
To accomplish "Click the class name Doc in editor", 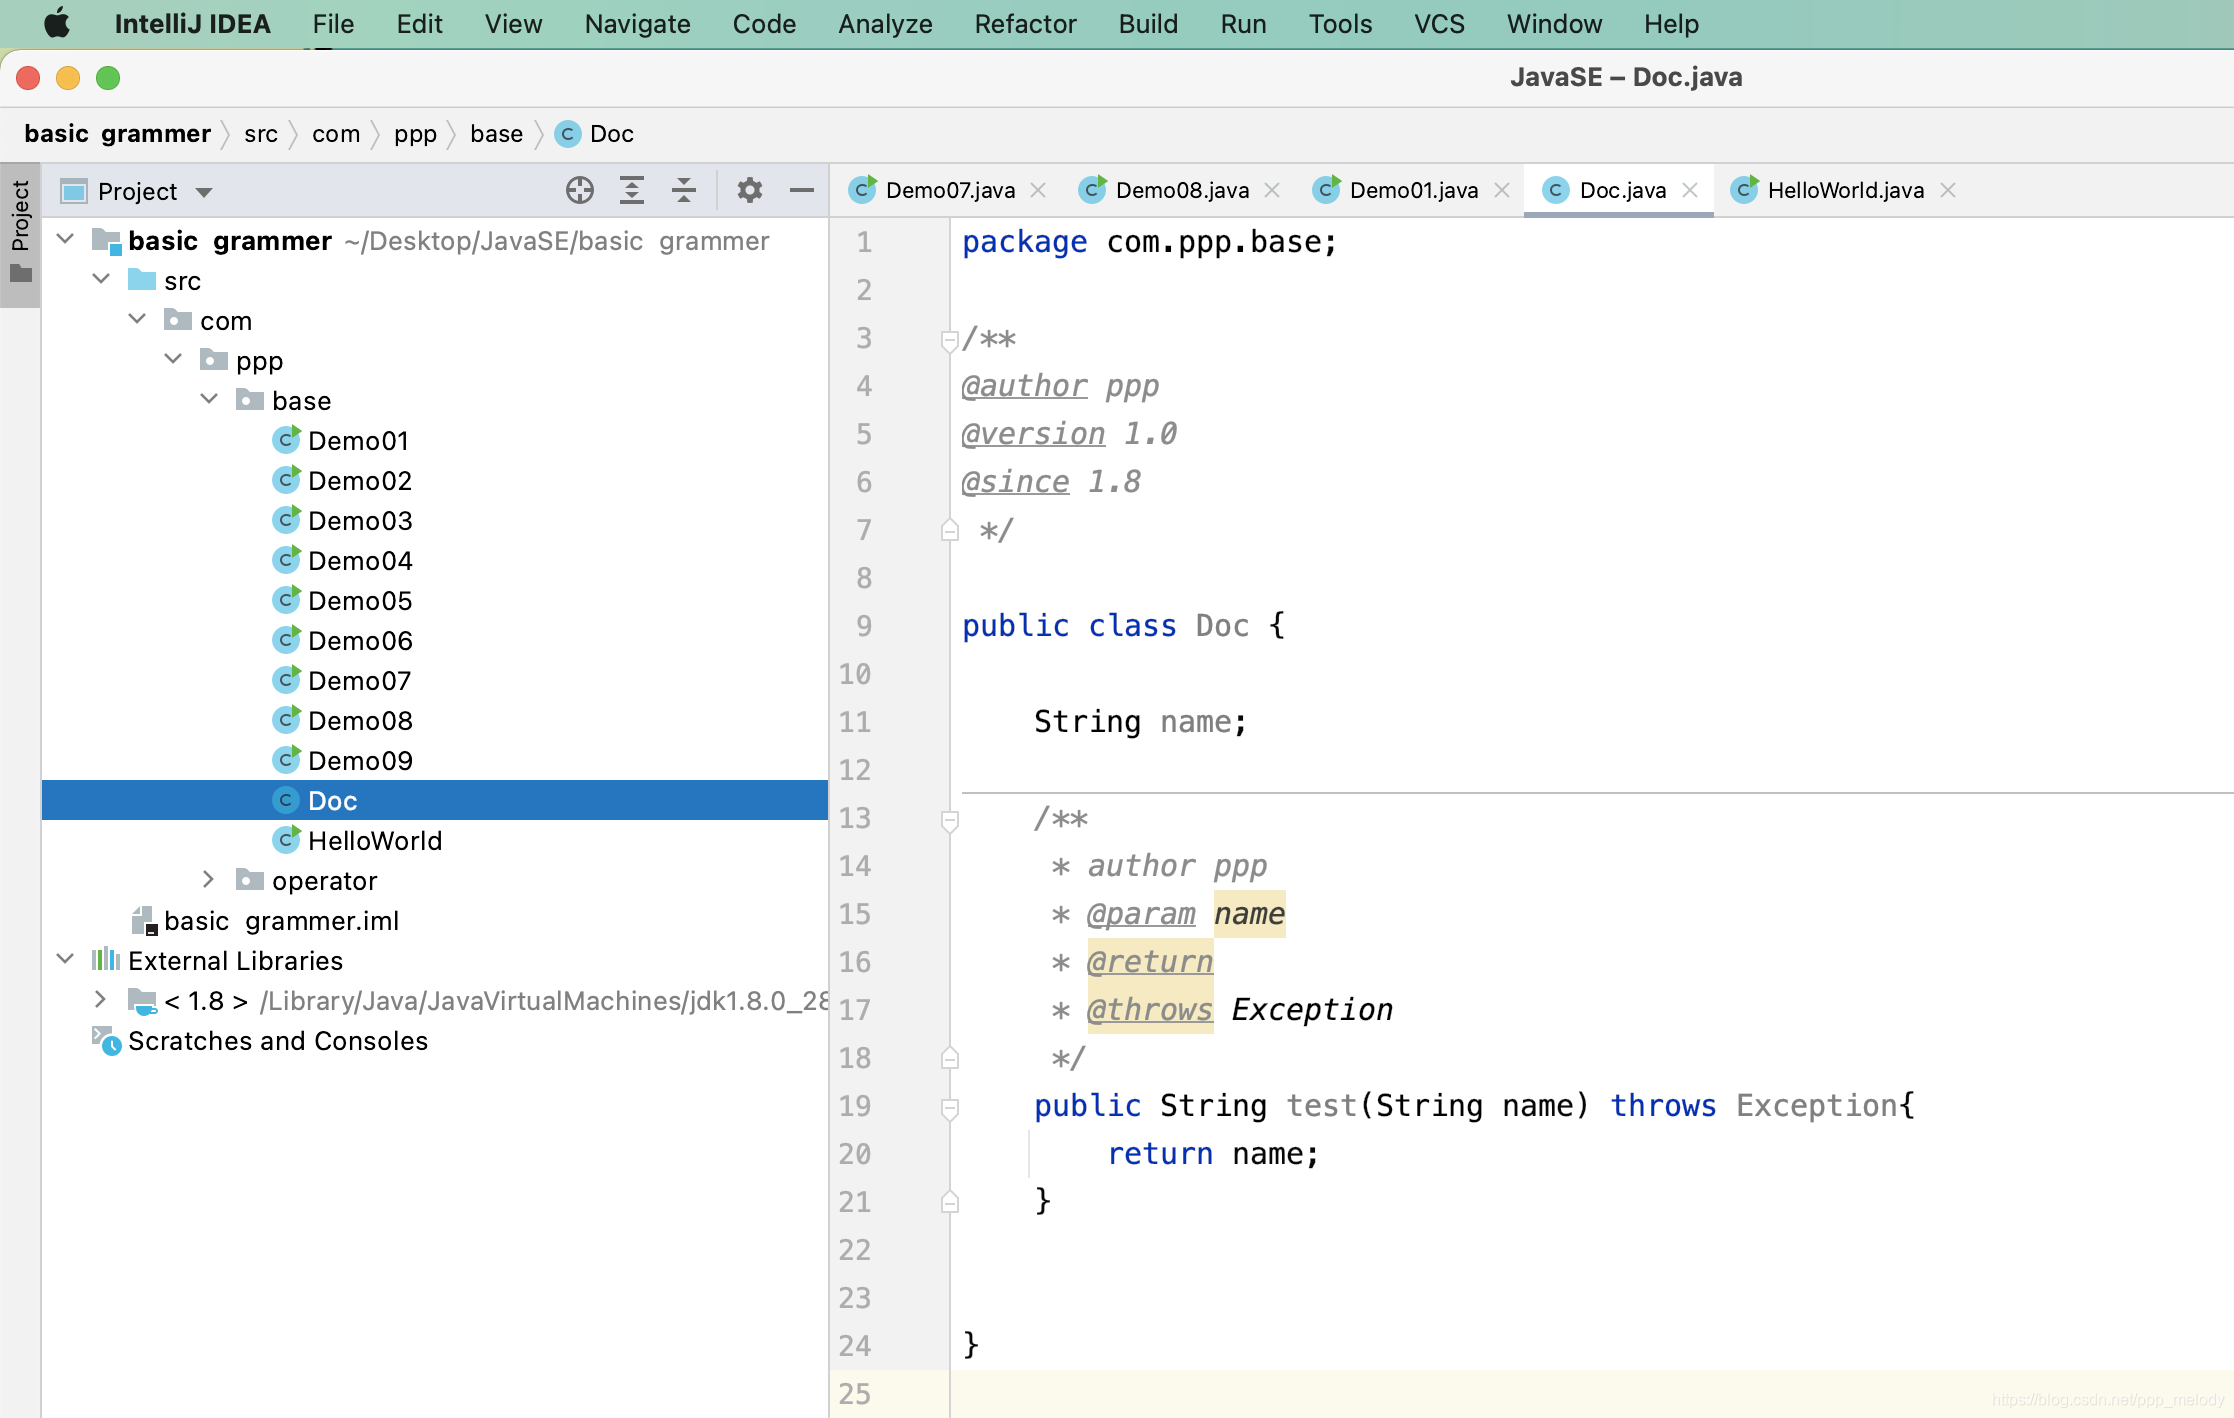I will (x=1222, y=626).
